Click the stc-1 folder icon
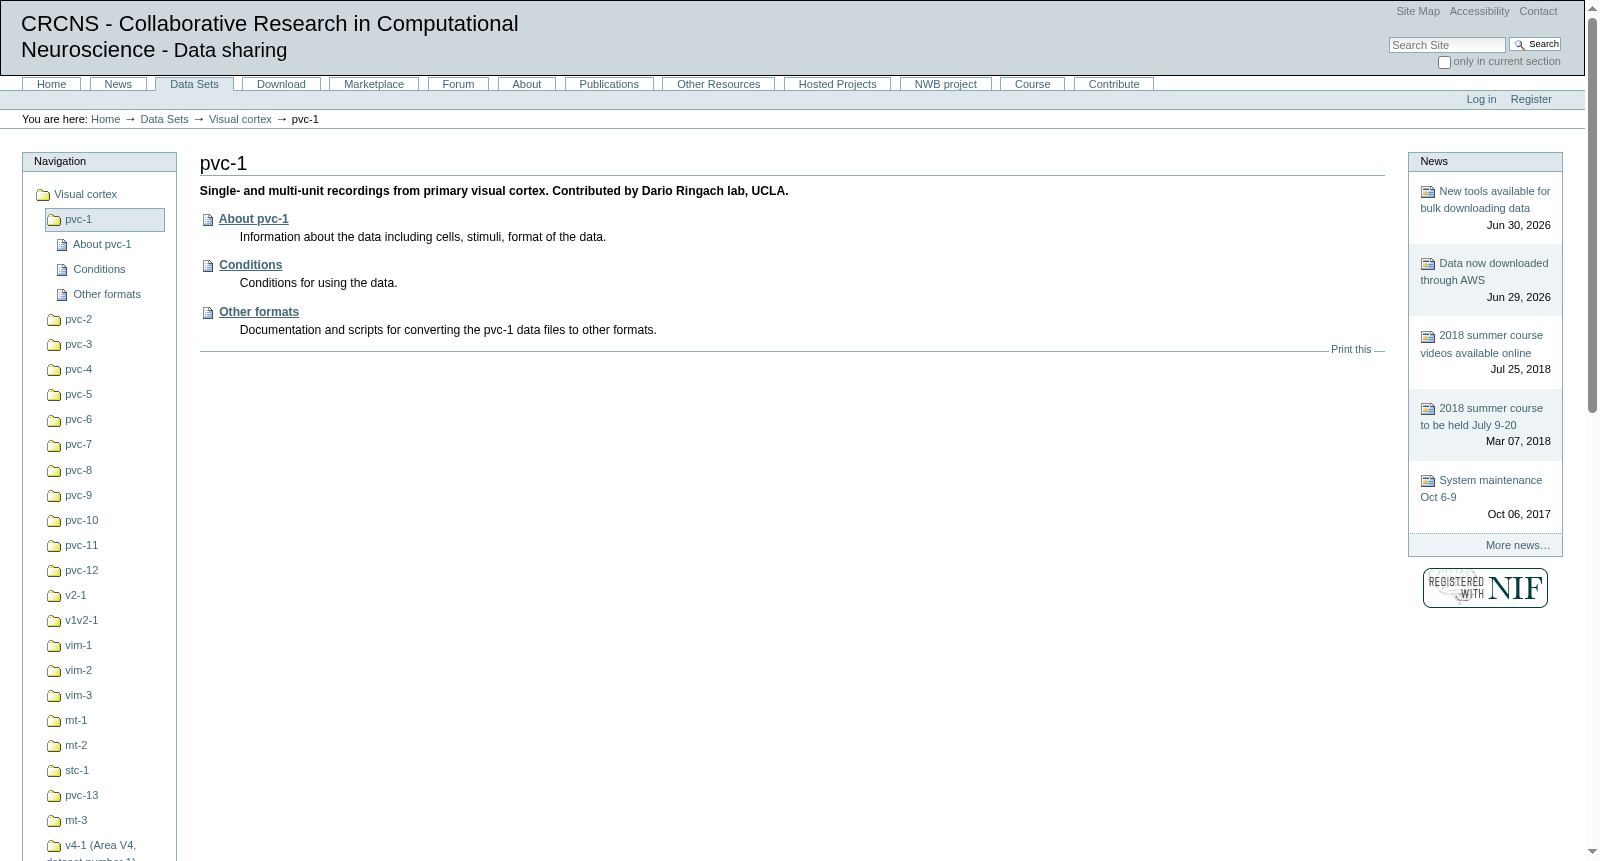 tap(54, 771)
